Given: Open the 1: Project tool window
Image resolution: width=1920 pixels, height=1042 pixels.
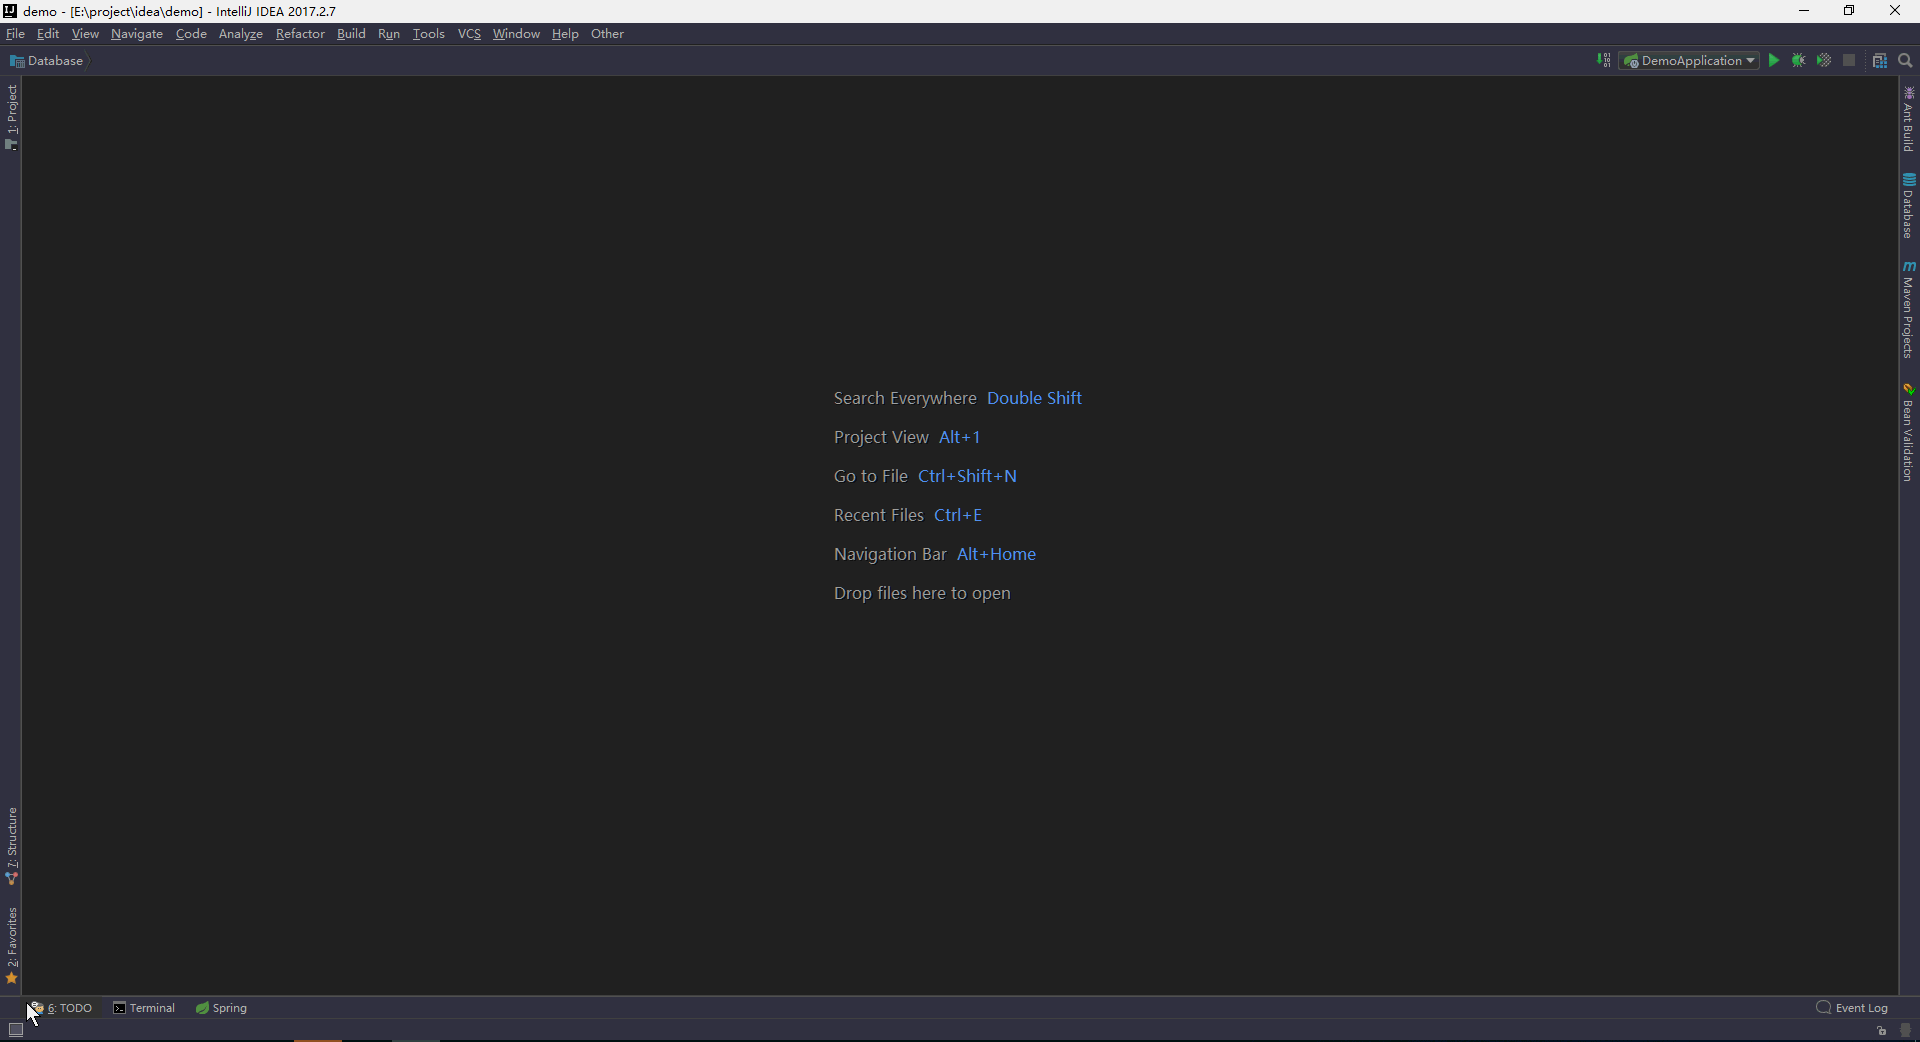Looking at the screenshot, I should pyautogui.click(x=11, y=117).
